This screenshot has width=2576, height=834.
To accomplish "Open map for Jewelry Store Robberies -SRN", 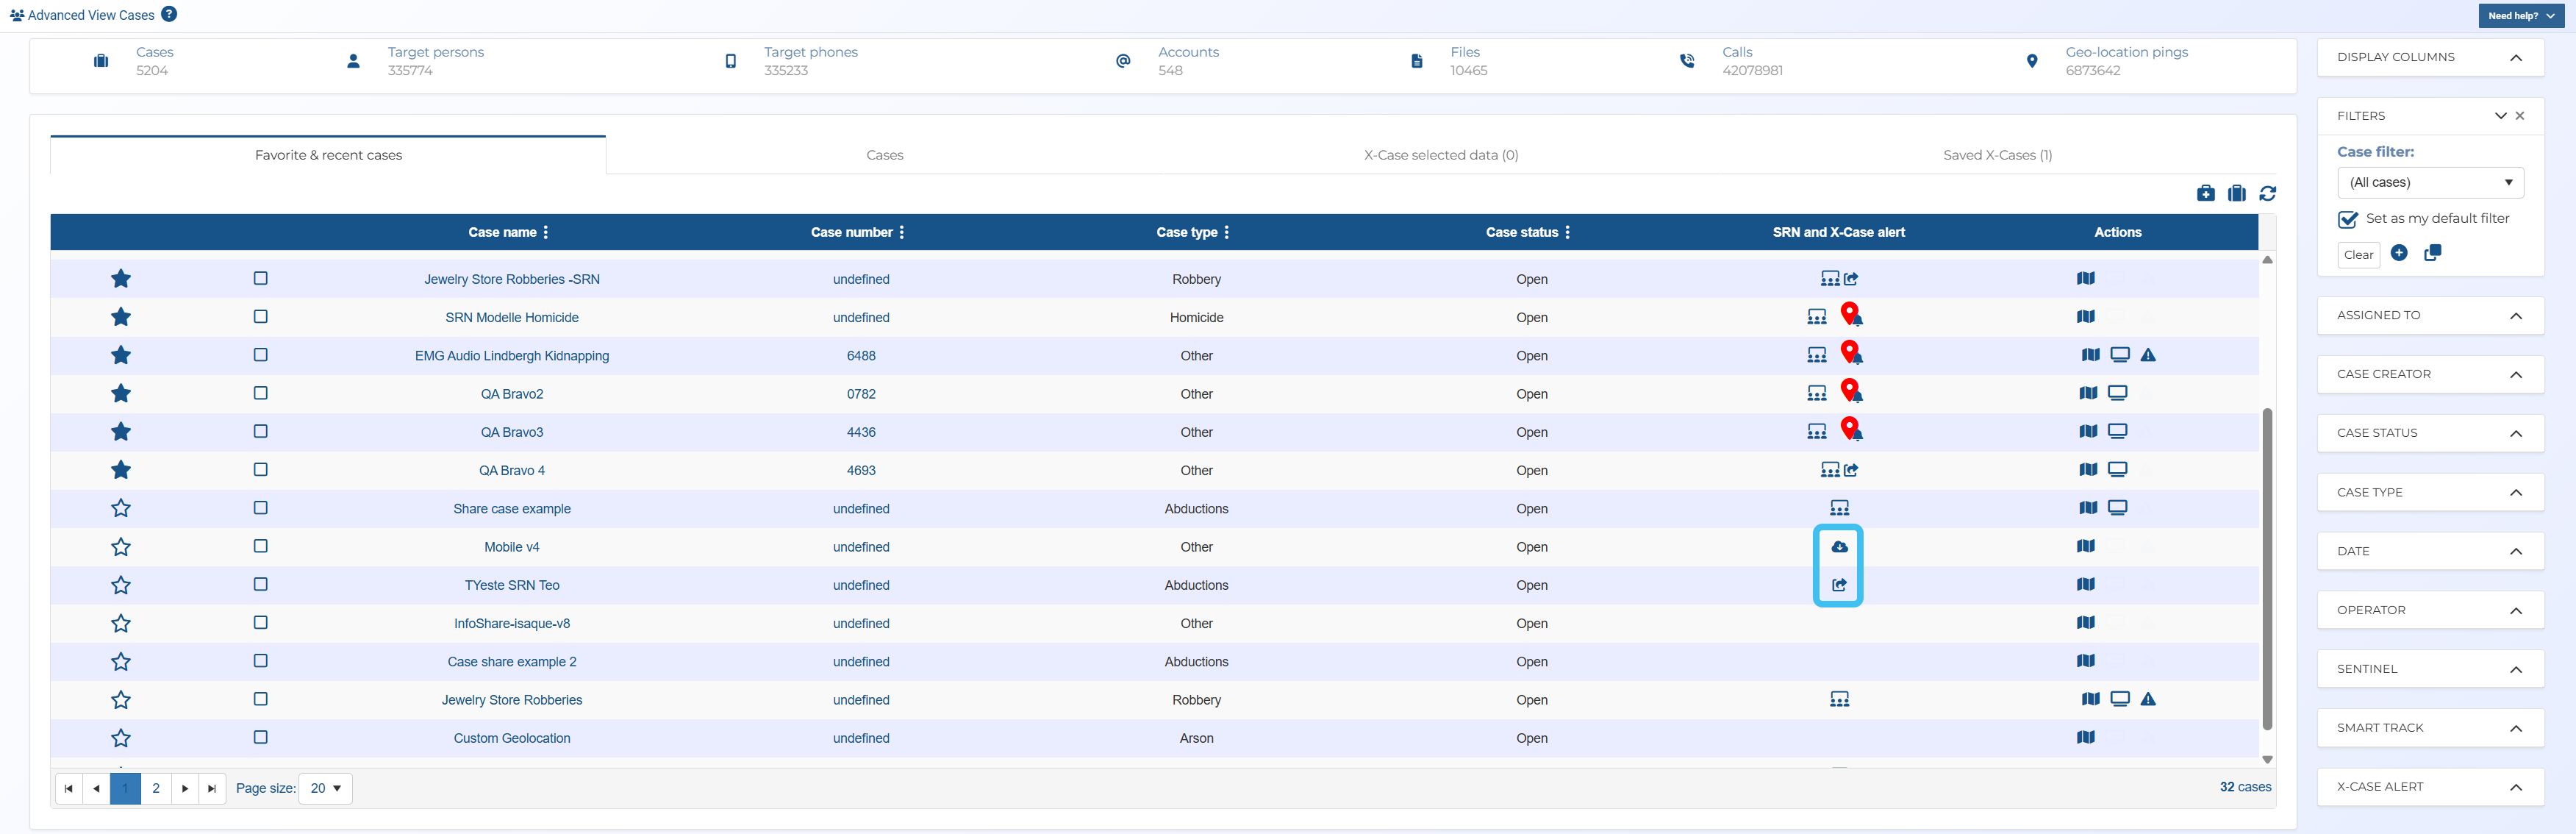I will click(2085, 279).
